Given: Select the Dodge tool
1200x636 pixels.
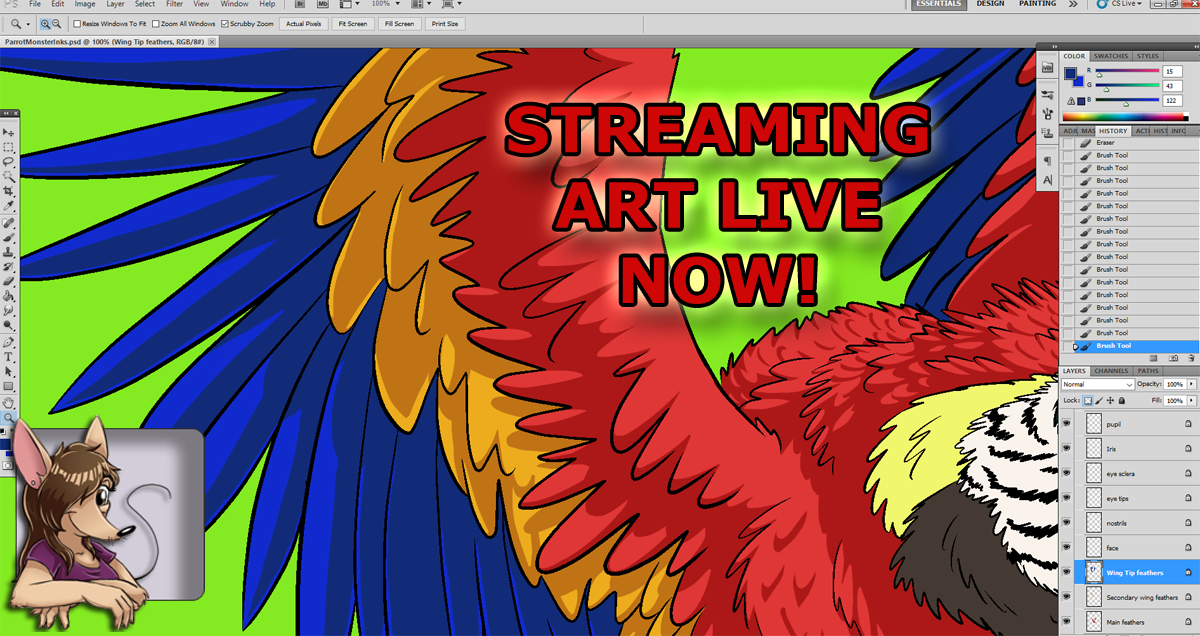Looking at the screenshot, I should (x=9, y=325).
